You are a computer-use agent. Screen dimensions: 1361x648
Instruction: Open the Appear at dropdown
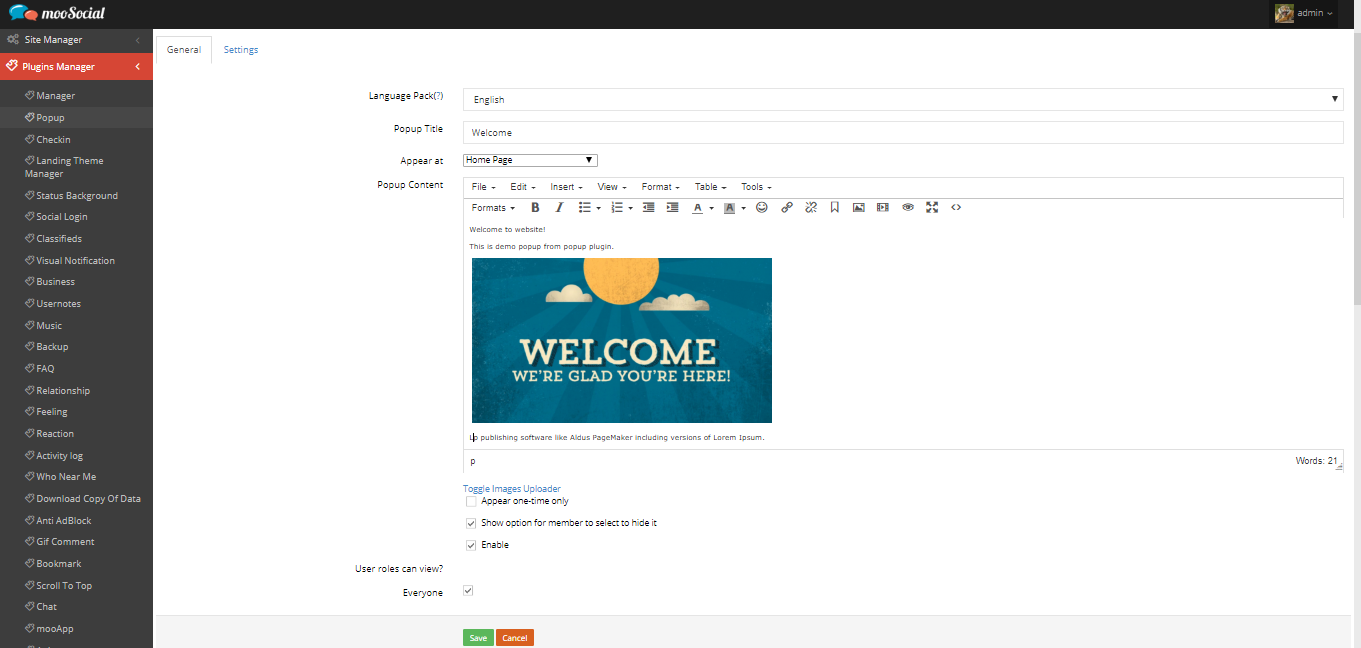[x=530, y=160]
